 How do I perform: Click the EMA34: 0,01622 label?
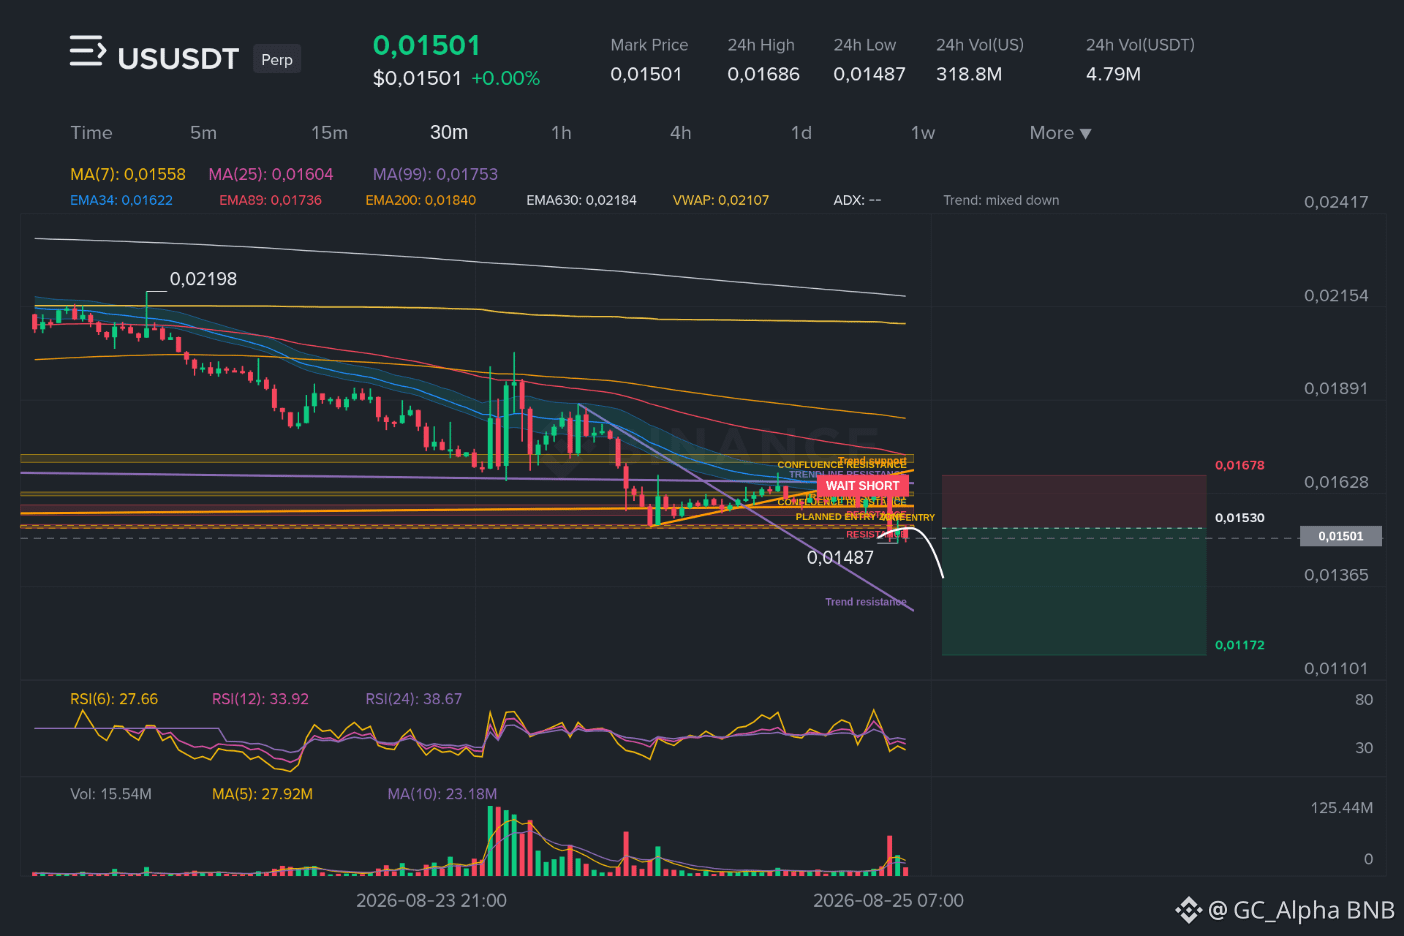click(x=121, y=200)
